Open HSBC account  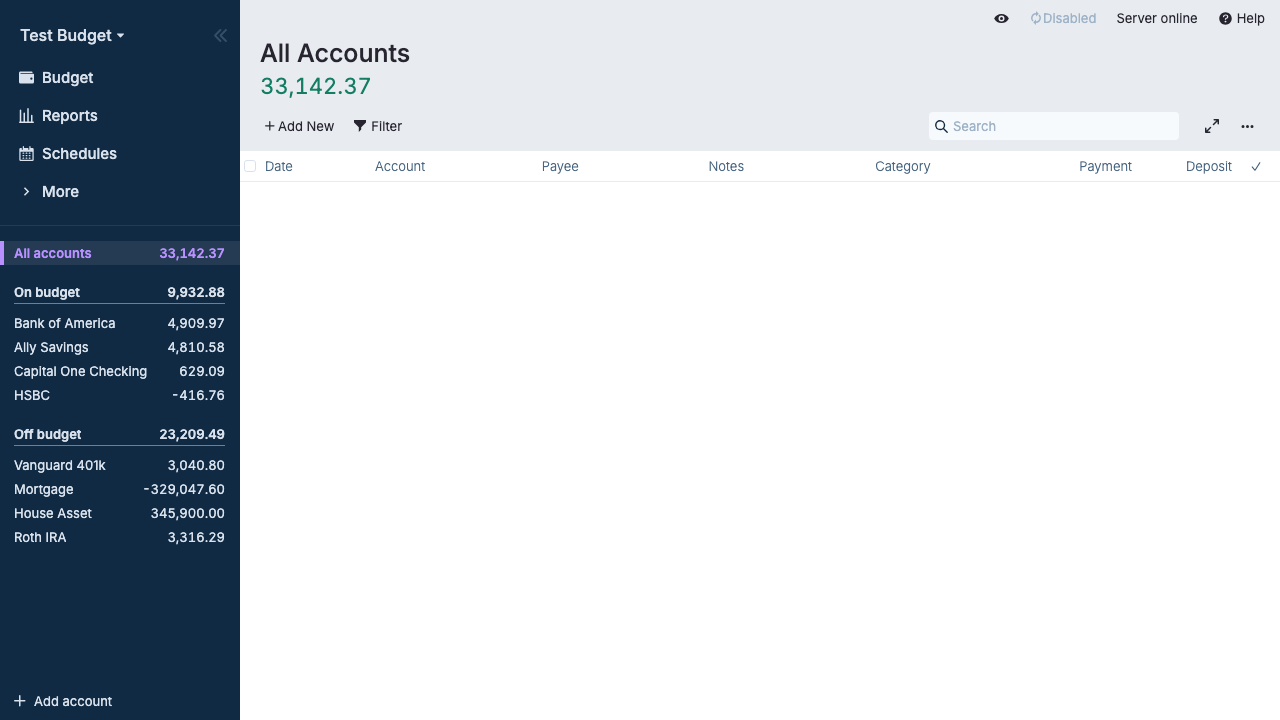(x=120, y=395)
